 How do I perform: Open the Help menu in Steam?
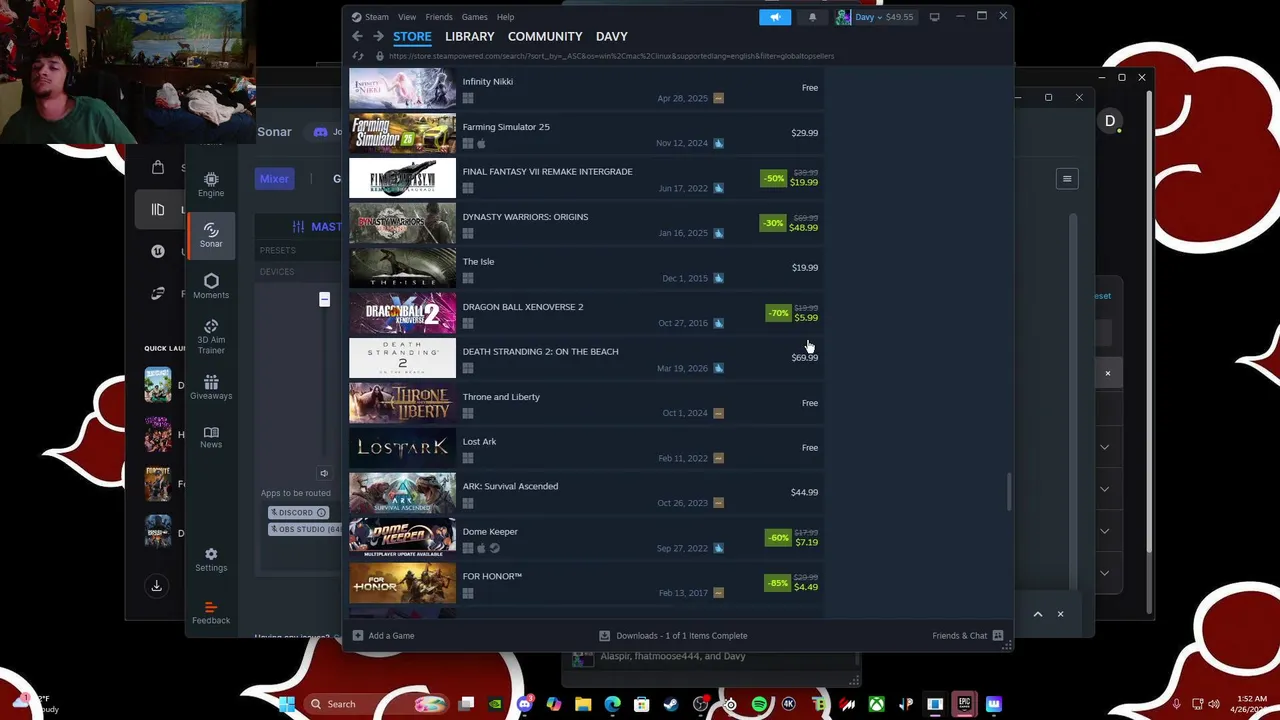pos(506,17)
